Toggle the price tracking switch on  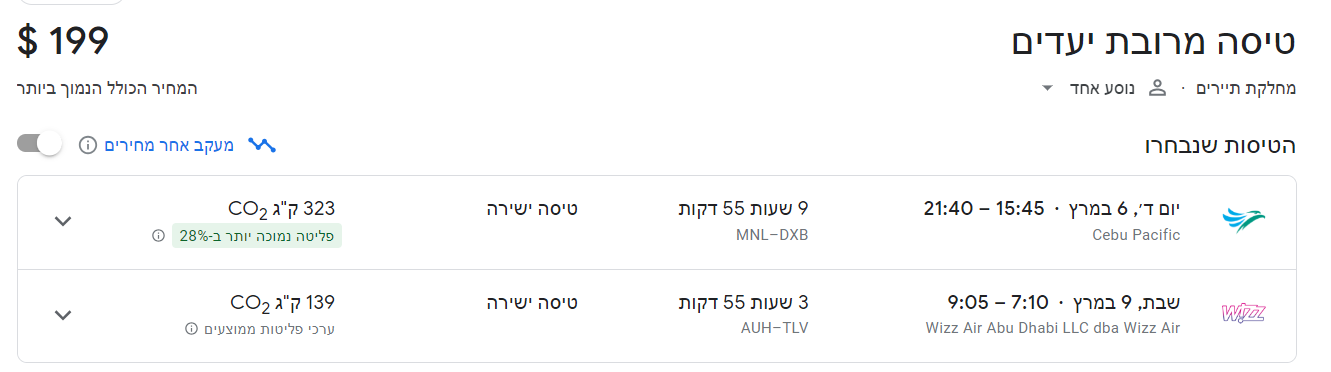tap(40, 144)
